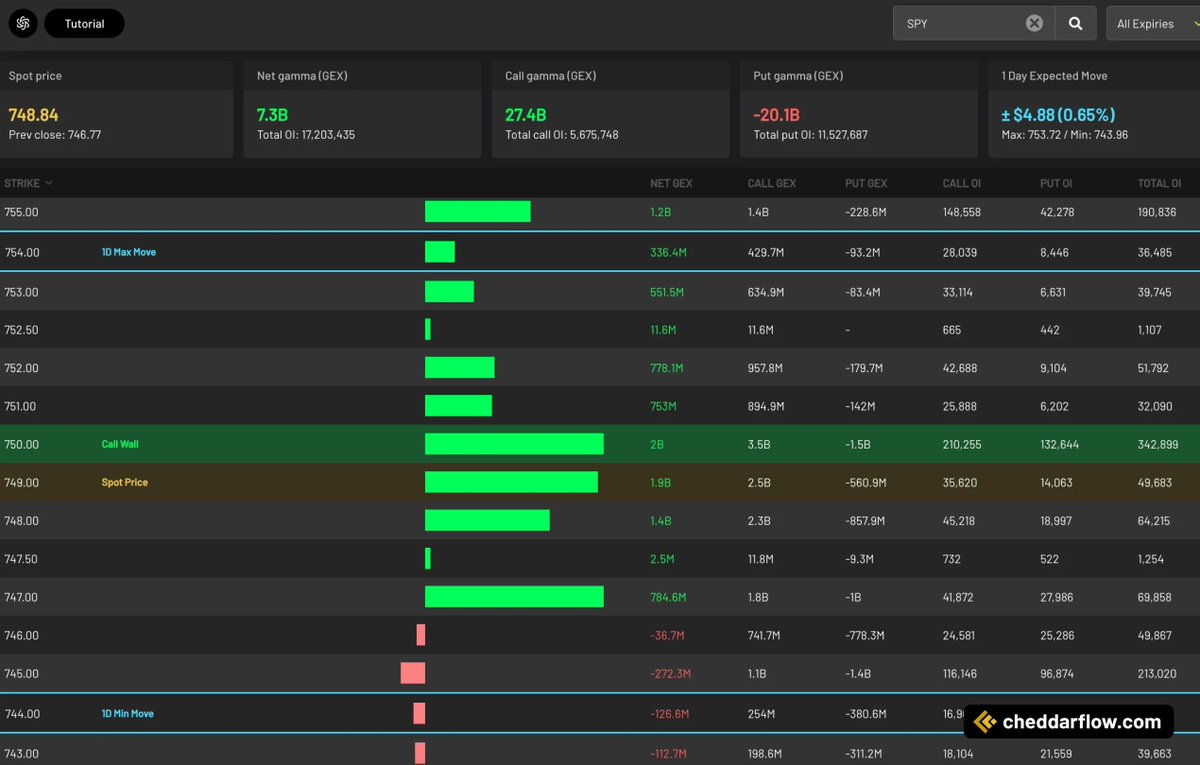Click the green GEX bar for strike 755.00
This screenshot has width=1200, height=765.
(x=478, y=212)
